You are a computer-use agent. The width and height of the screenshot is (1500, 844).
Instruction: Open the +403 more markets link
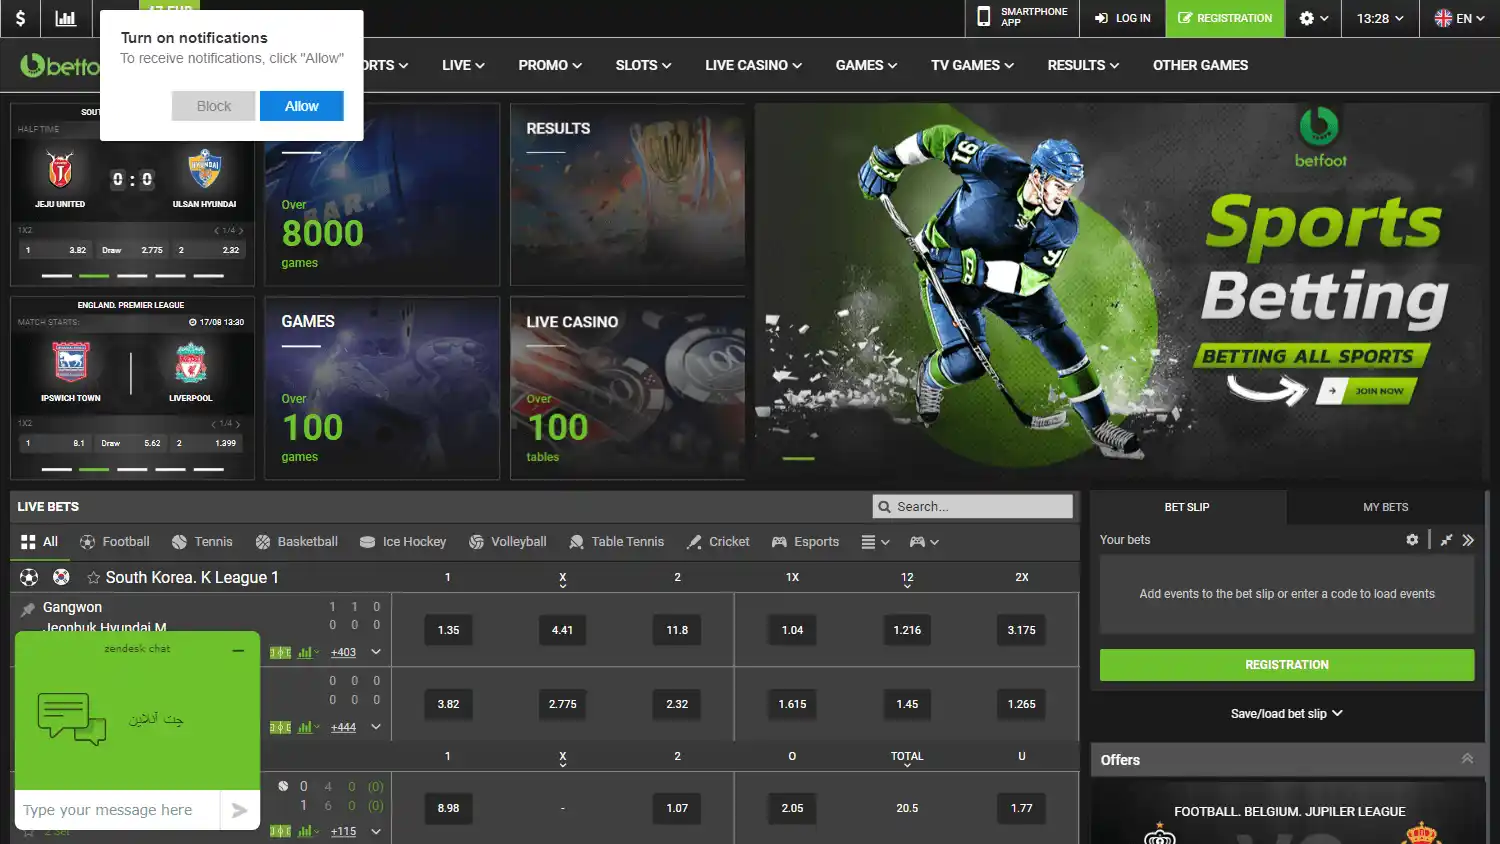(343, 653)
